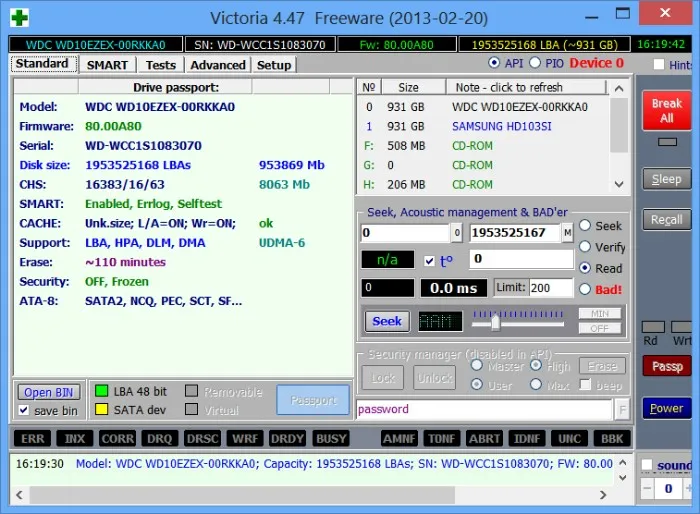Click the red Passp button
Image resolution: width=700 pixels, height=514 pixels.
point(667,366)
